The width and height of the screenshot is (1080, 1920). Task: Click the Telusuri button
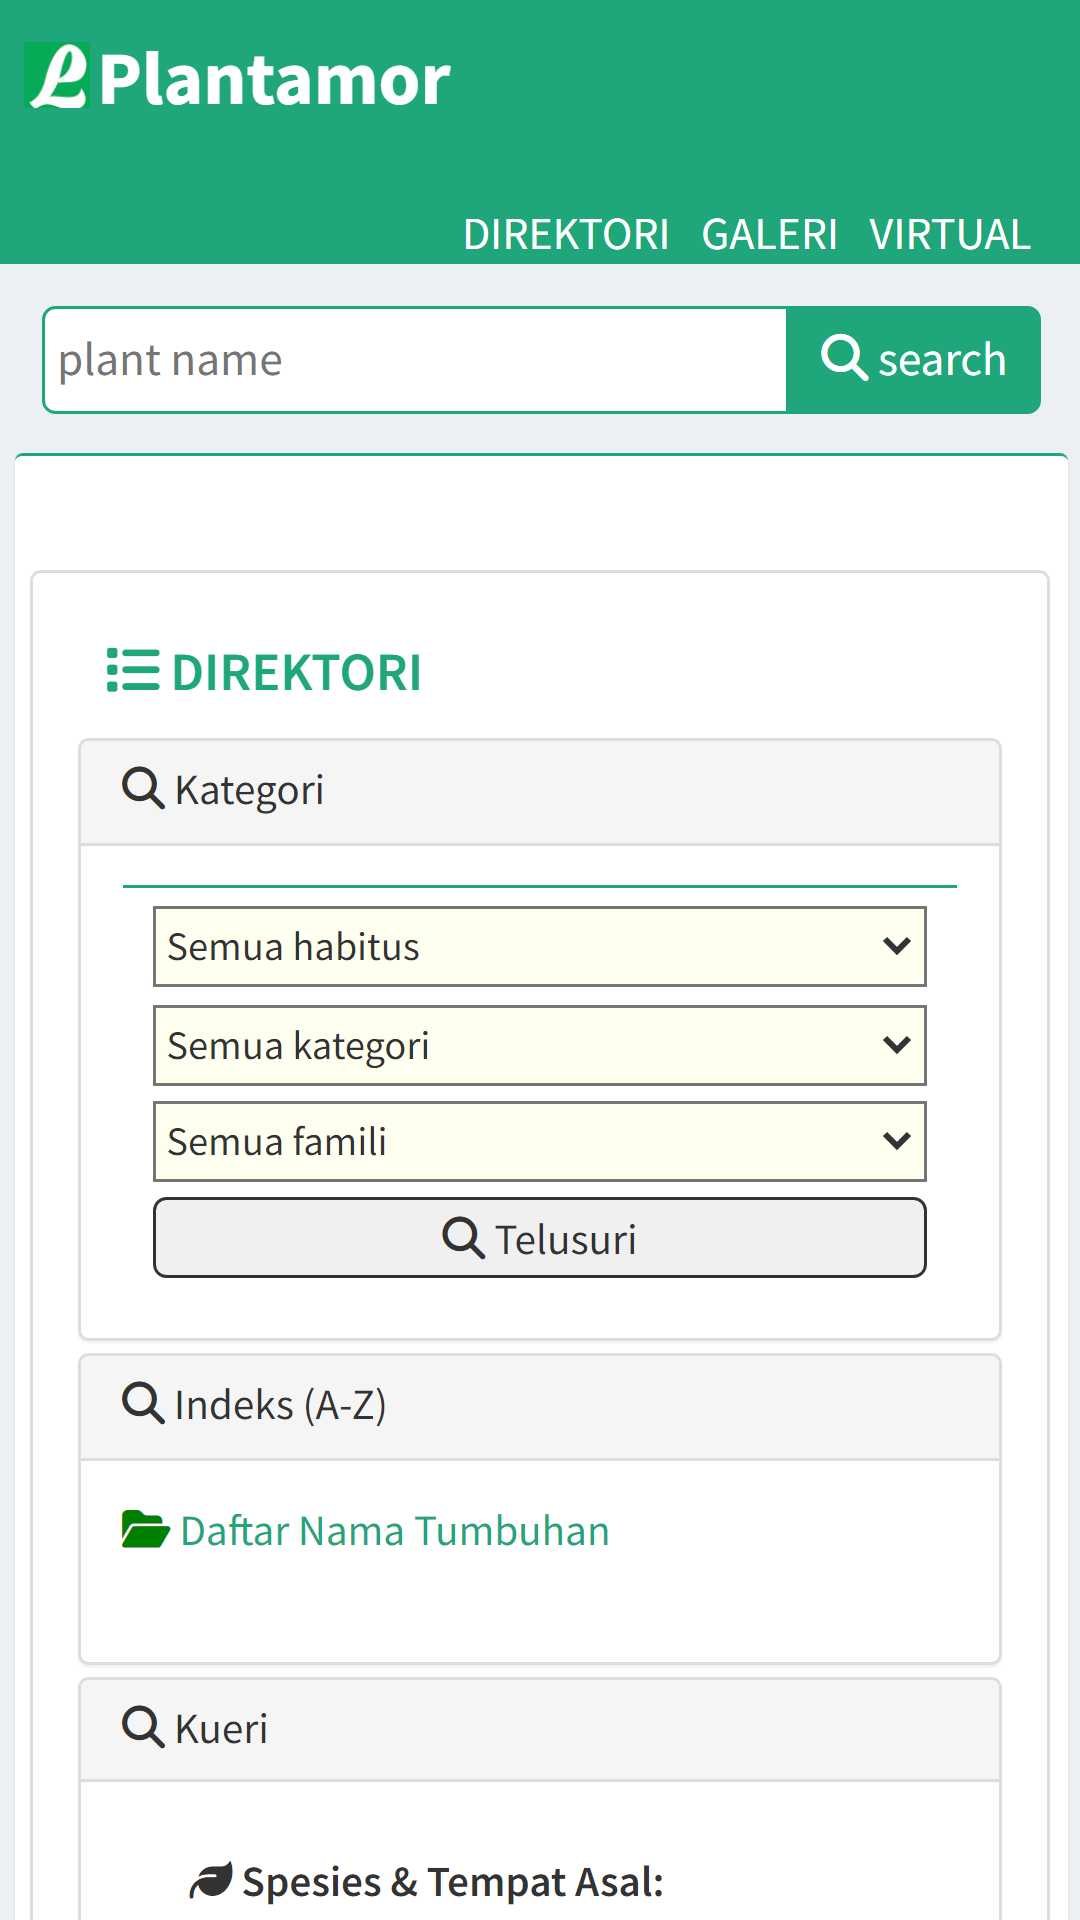[x=540, y=1238]
